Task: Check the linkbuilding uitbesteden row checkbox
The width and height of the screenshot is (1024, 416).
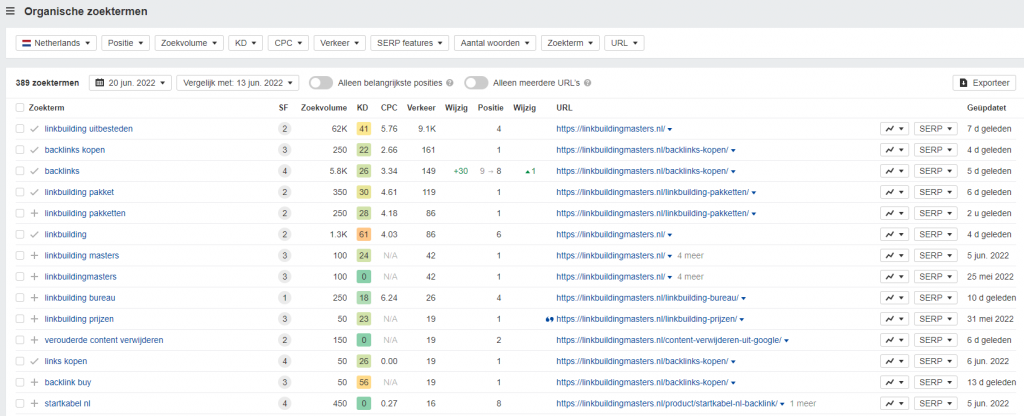Action: [20, 129]
